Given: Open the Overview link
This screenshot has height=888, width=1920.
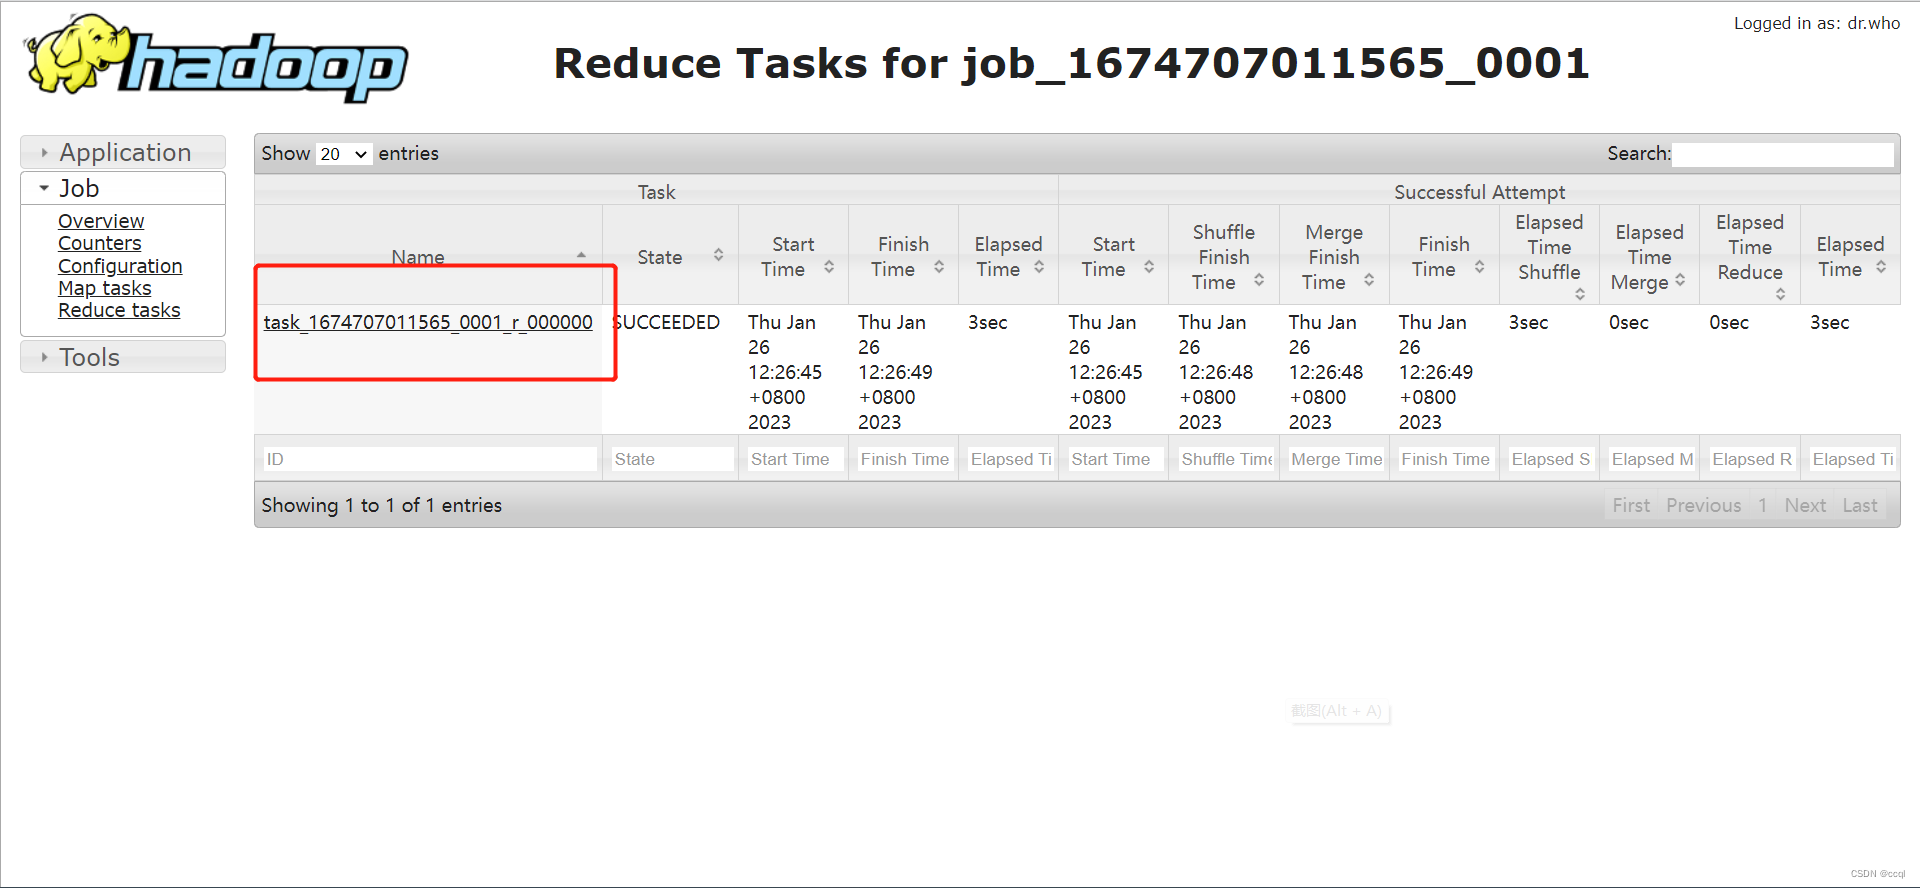Looking at the screenshot, I should point(101,221).
